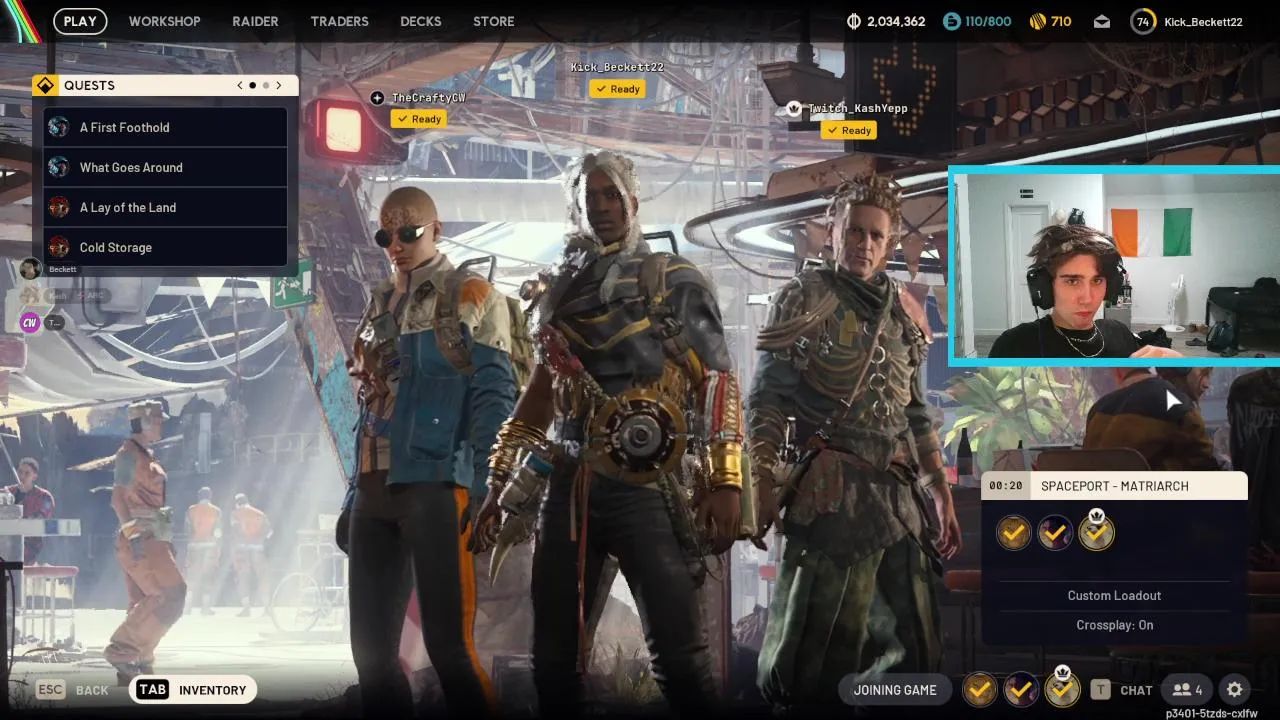Image resolution: width=1280 pixels, height=720 pixels.
Task: Click the TheCraftyCW player name
Action: [428, 97]
